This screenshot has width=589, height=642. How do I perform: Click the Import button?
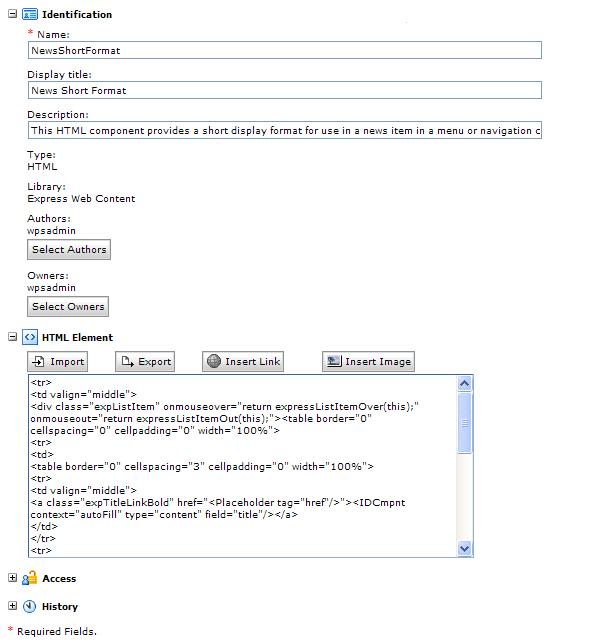[58, 362]
